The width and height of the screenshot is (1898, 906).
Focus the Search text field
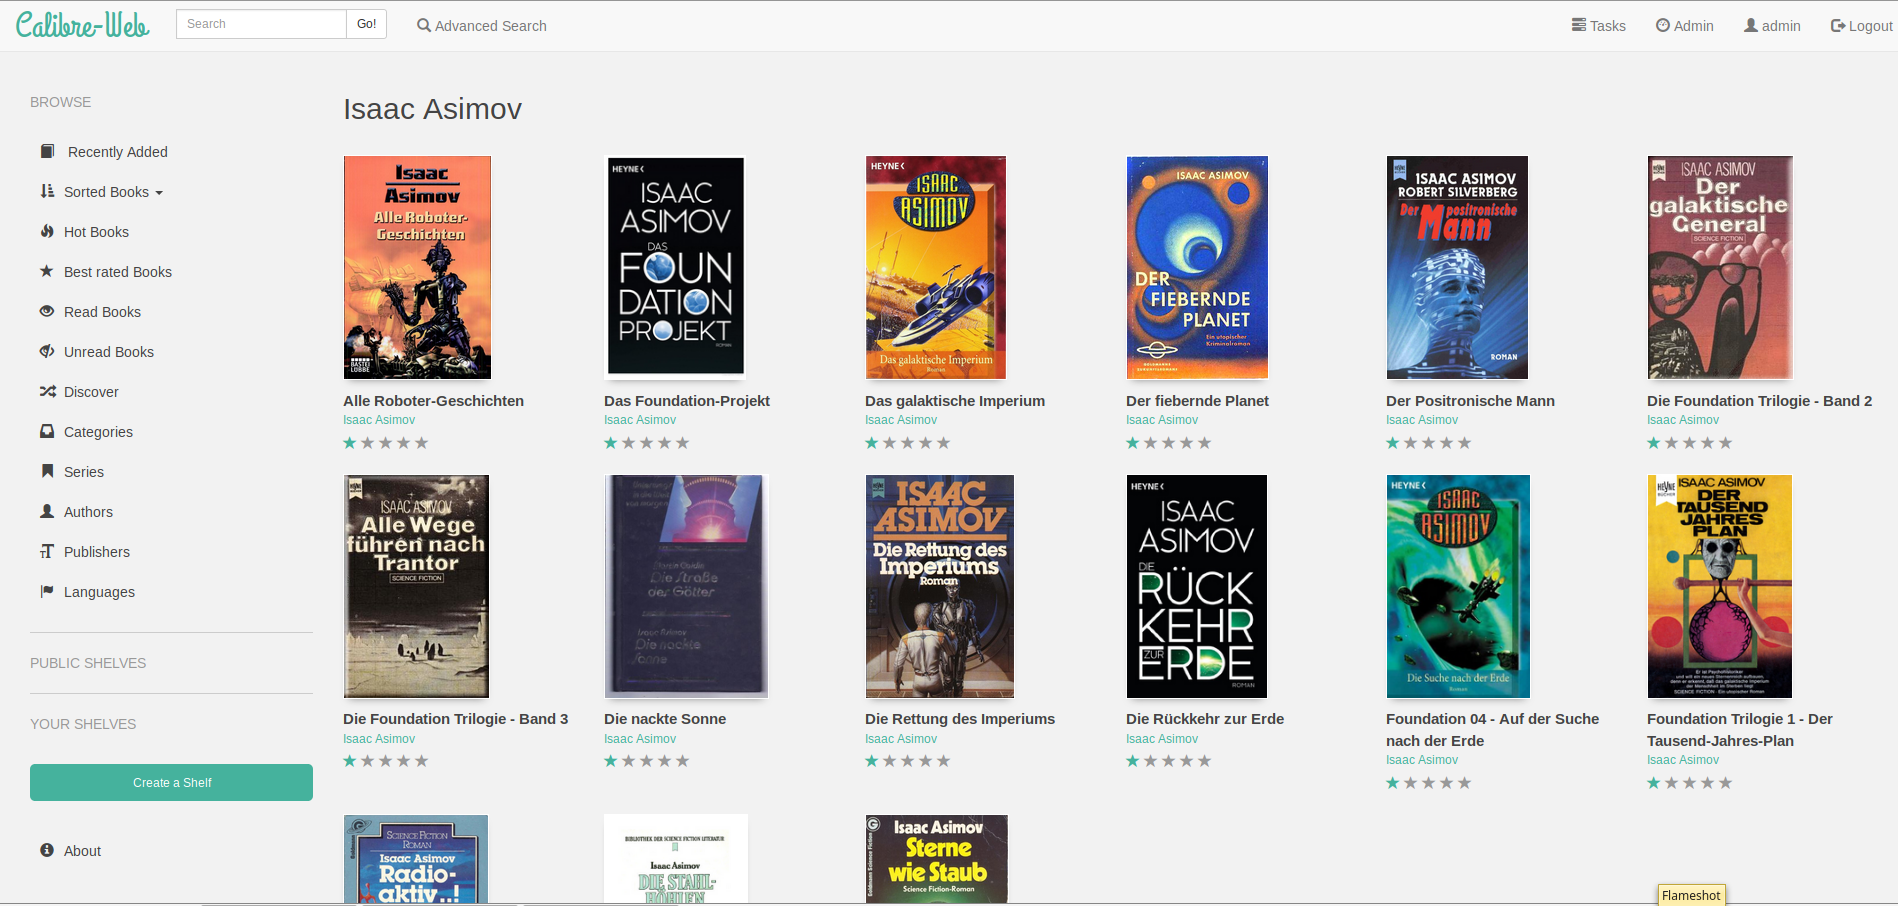[x=261, y=24]
